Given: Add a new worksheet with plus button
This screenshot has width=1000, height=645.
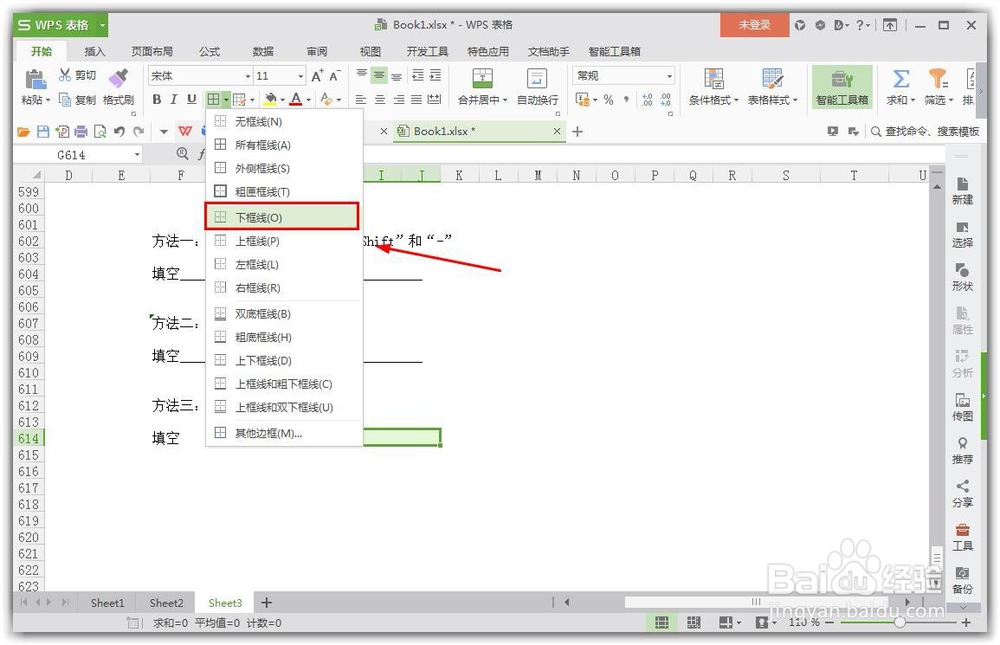Looking at the screenshot, I should pos(267,602).
